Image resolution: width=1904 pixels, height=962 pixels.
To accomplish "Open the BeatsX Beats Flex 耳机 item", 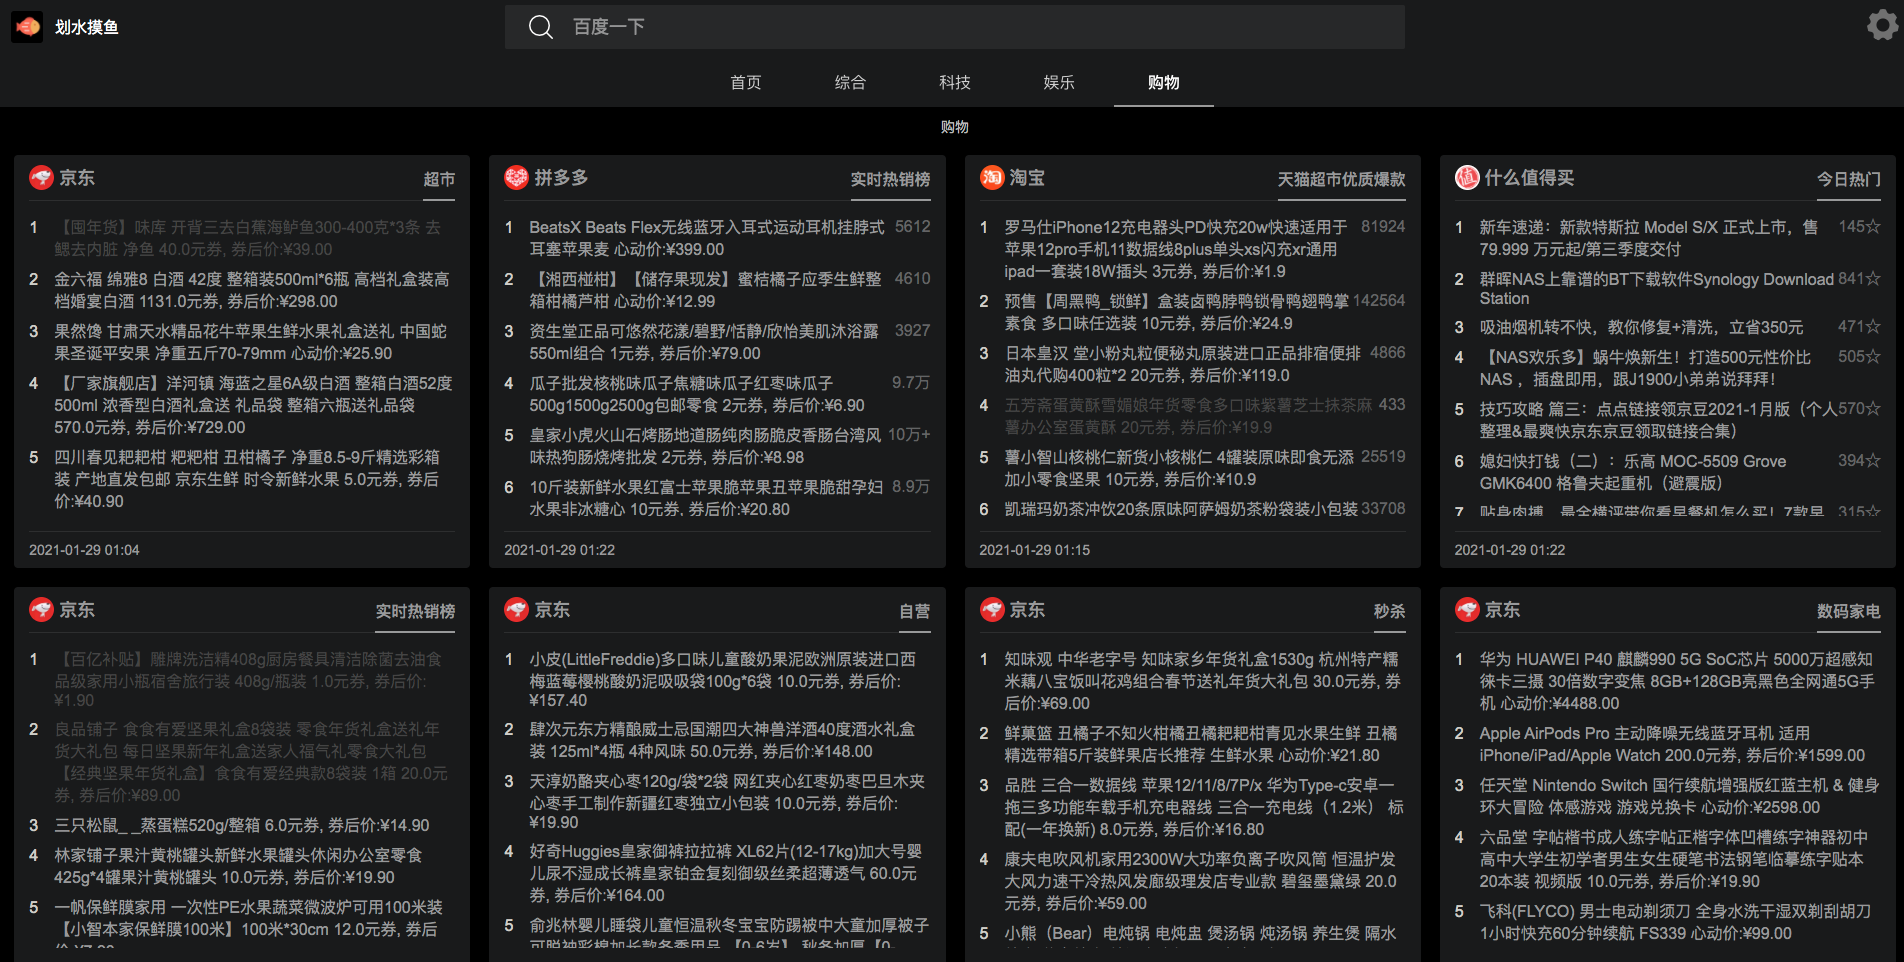I will (707, 238).
